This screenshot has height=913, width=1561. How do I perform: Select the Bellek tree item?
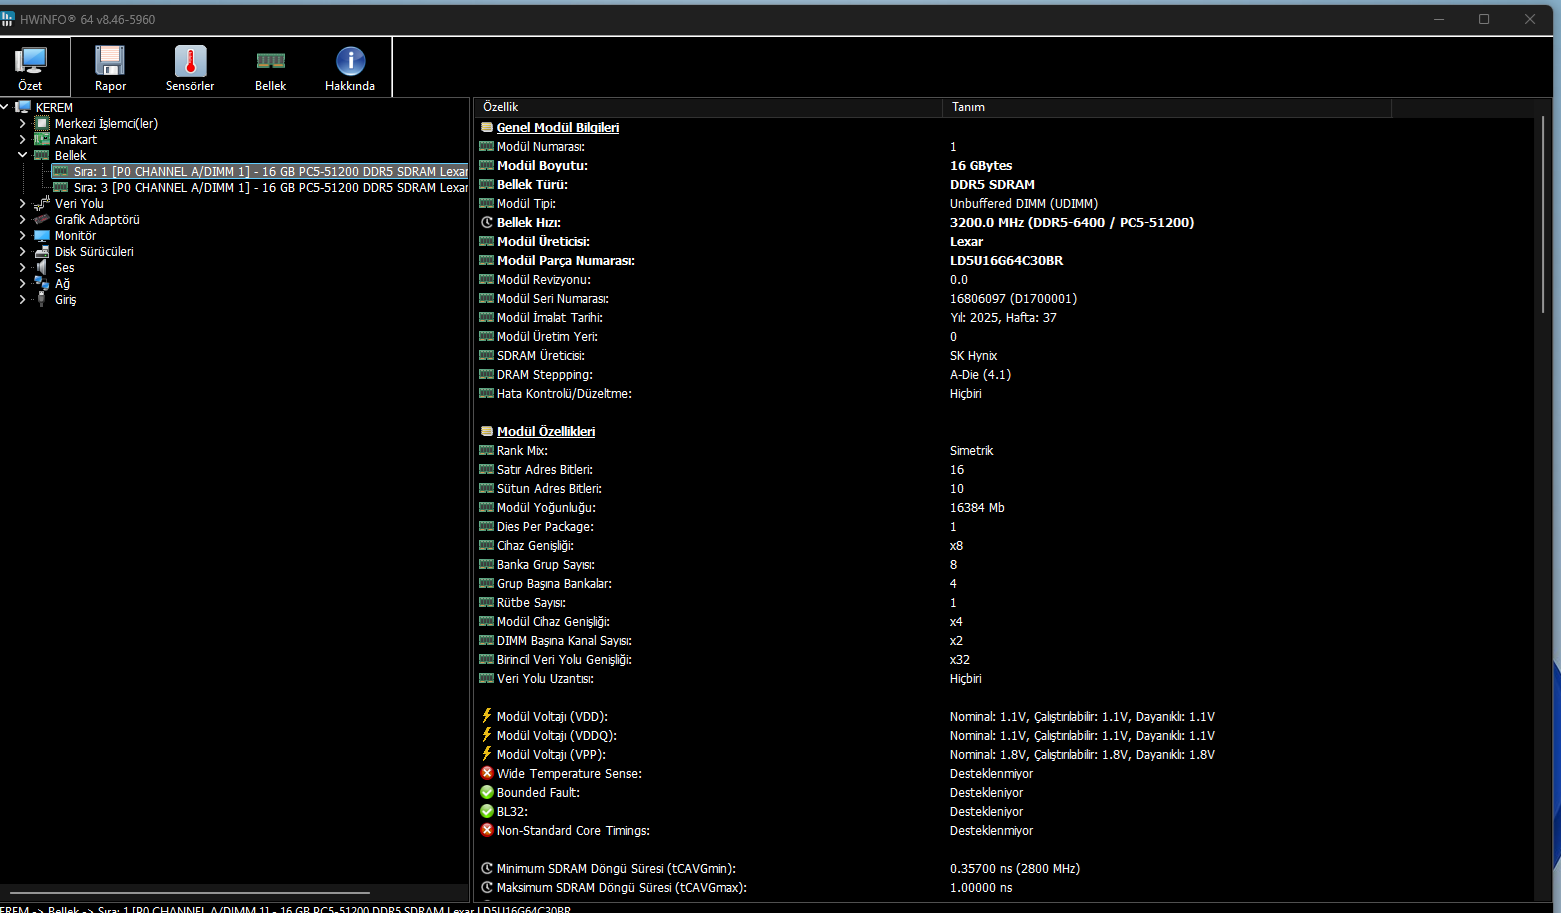[x=70, y=155]
